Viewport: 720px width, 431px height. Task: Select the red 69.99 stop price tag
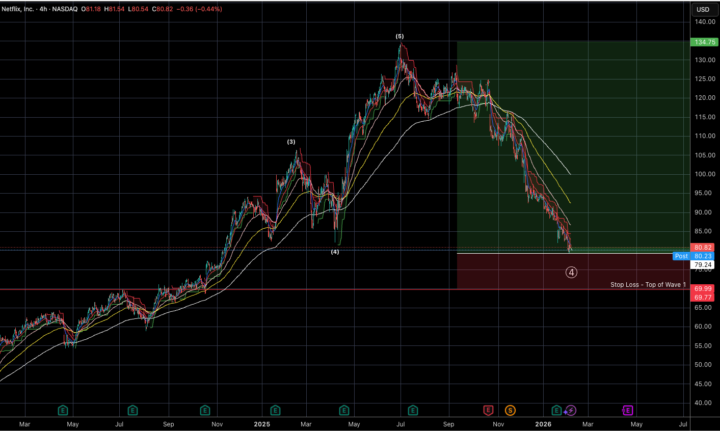tap(703, 289)
